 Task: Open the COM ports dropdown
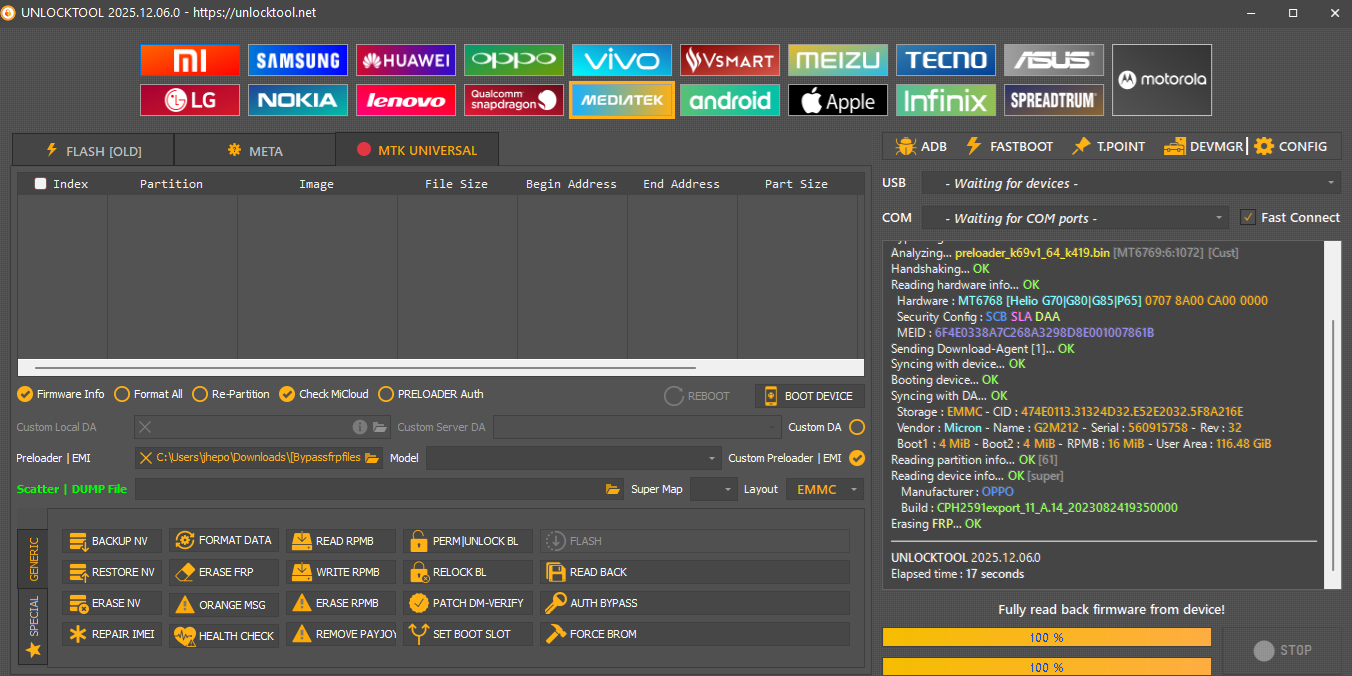(x=1075, y=218)
